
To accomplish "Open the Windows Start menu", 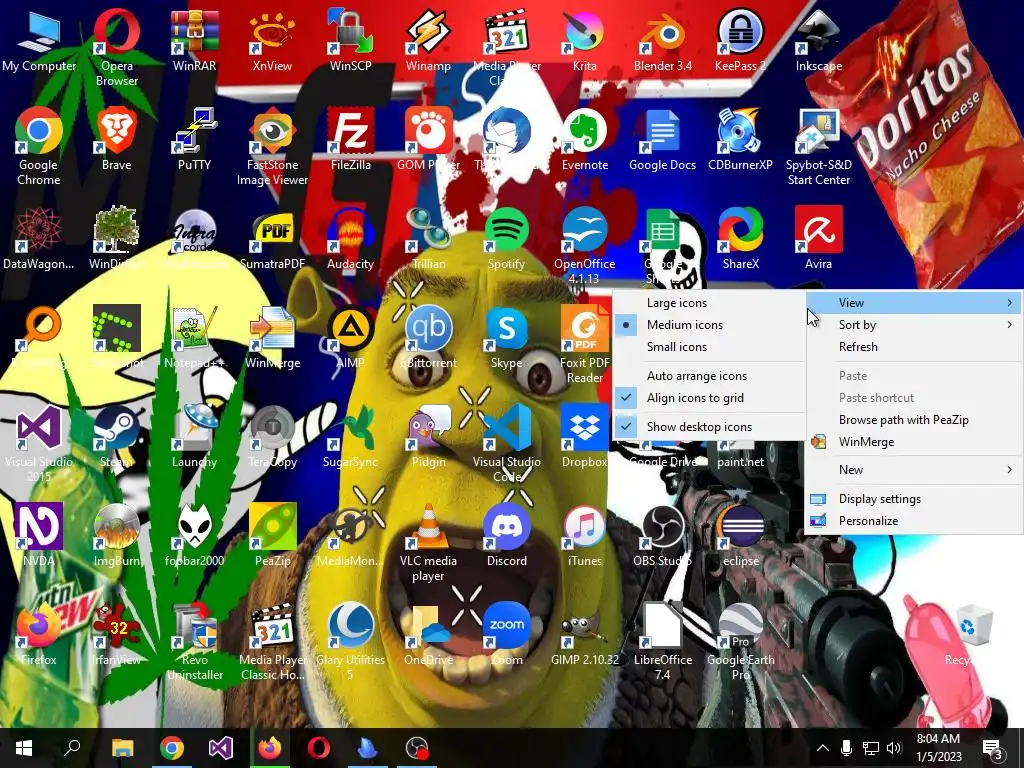I will 24,748.
